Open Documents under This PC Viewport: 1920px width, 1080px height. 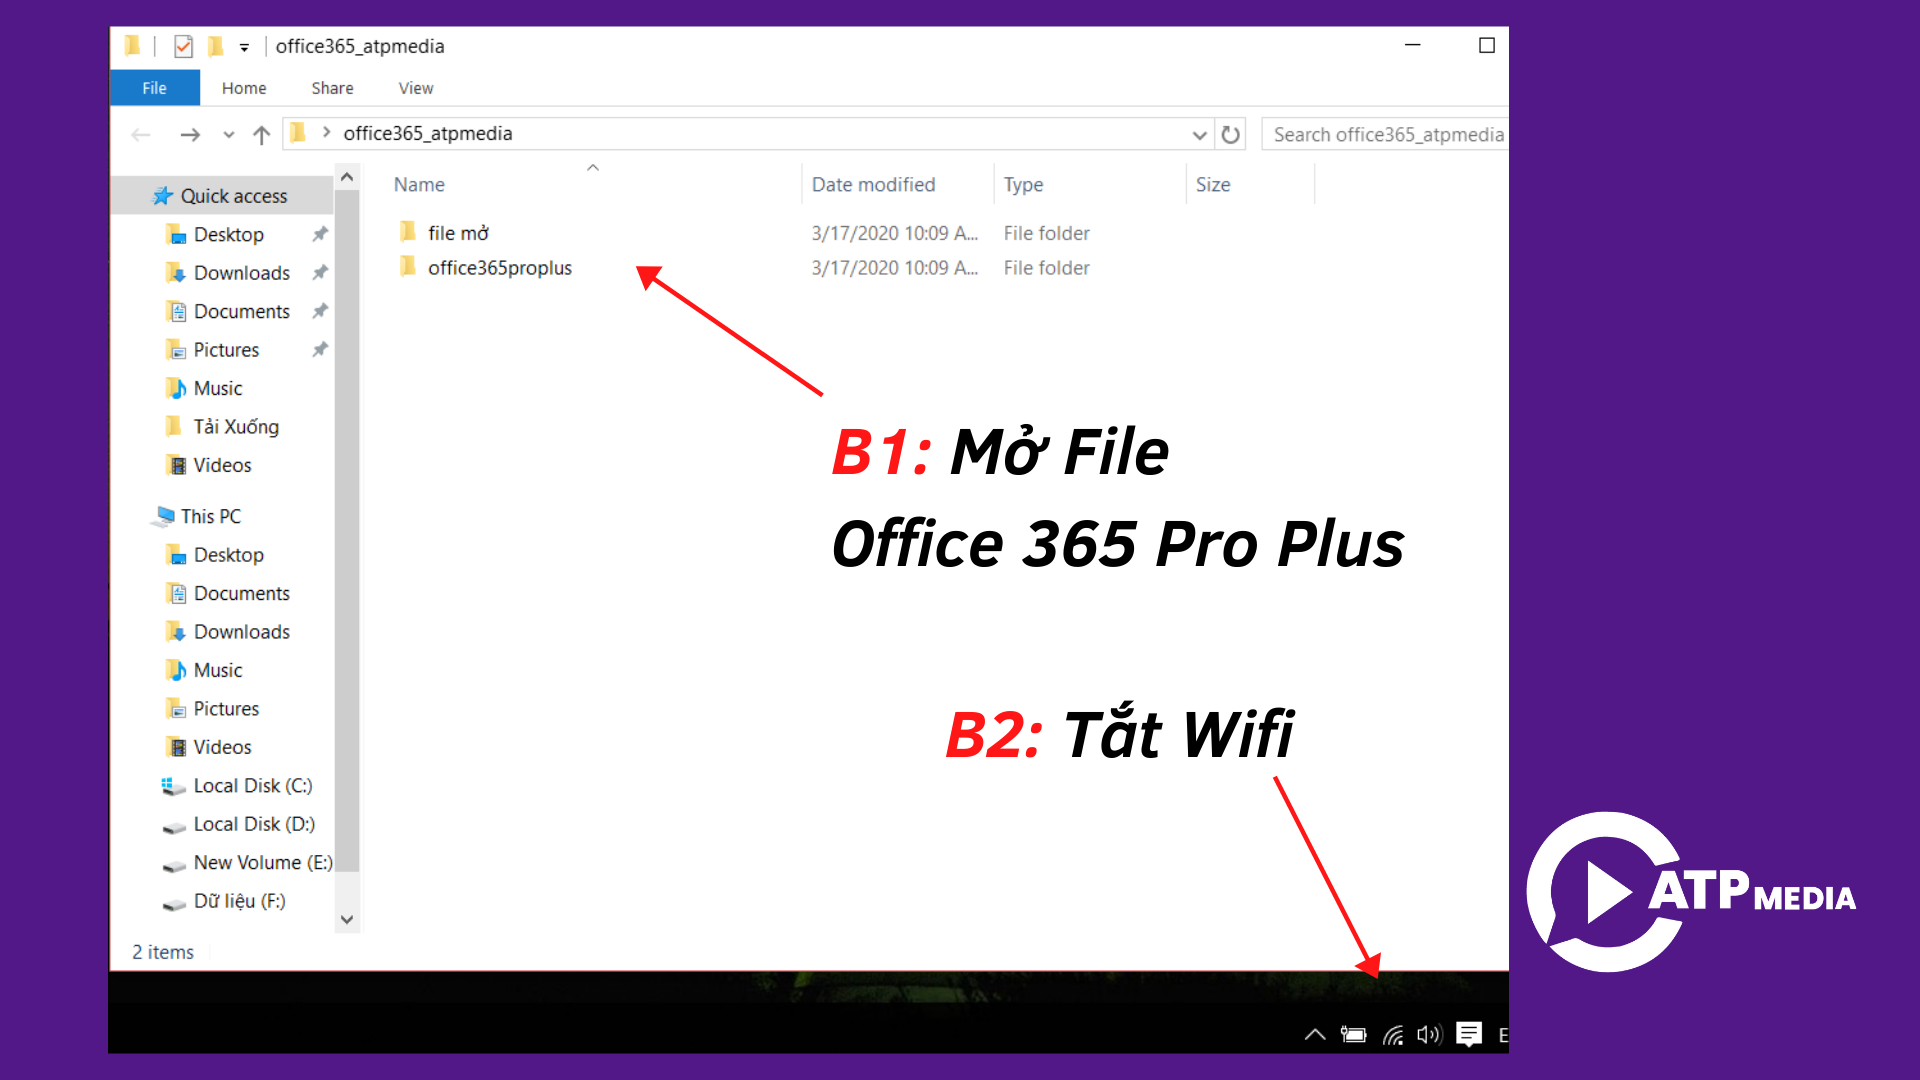[x=241, y=593]
